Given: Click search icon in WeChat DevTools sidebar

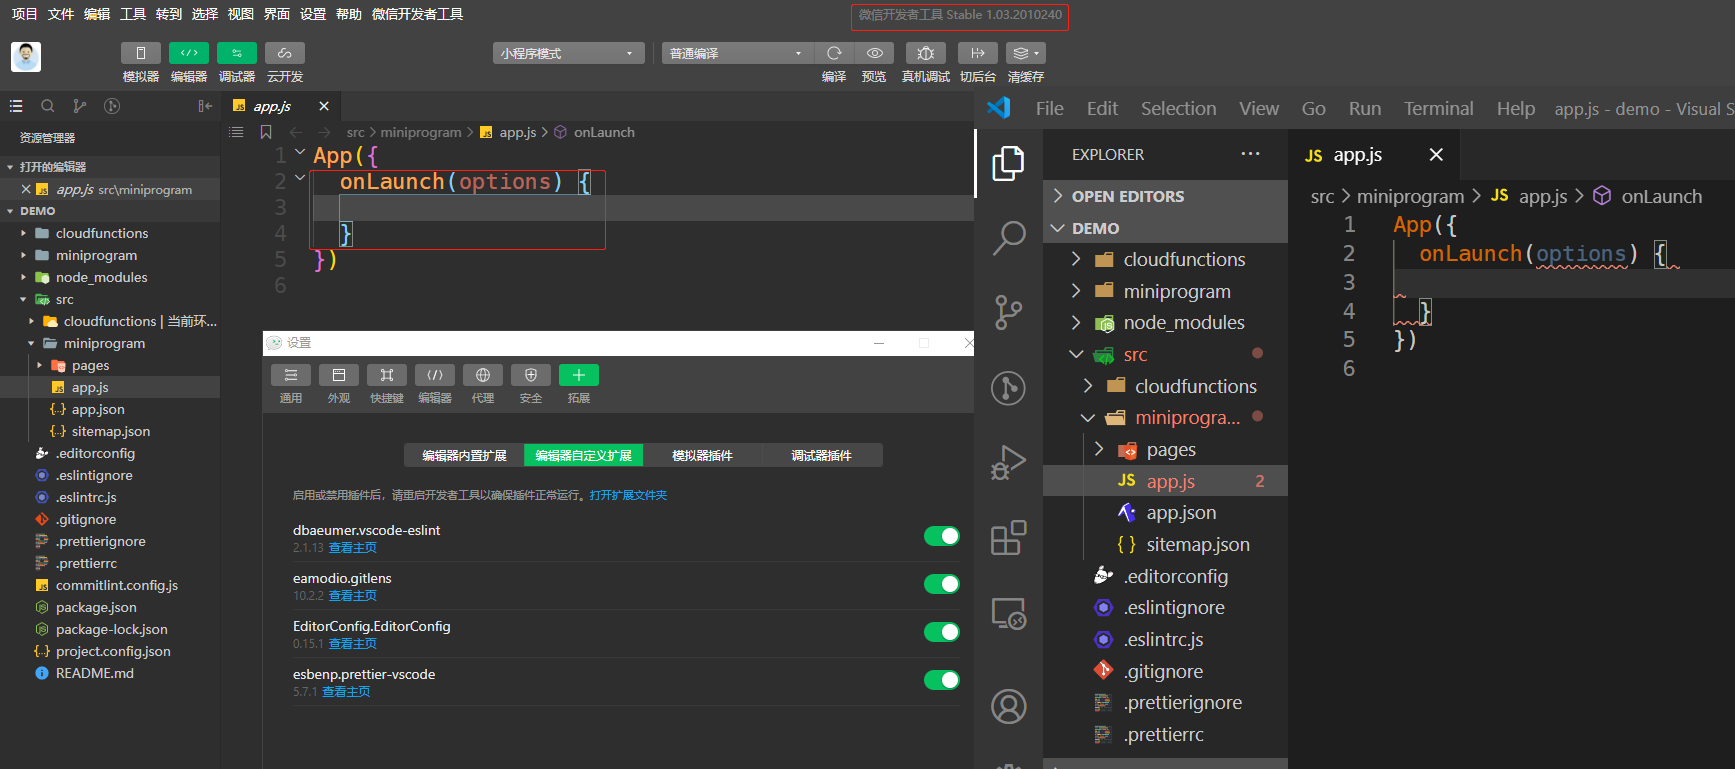Looking at the screenshot, I should tap(47, 106).
